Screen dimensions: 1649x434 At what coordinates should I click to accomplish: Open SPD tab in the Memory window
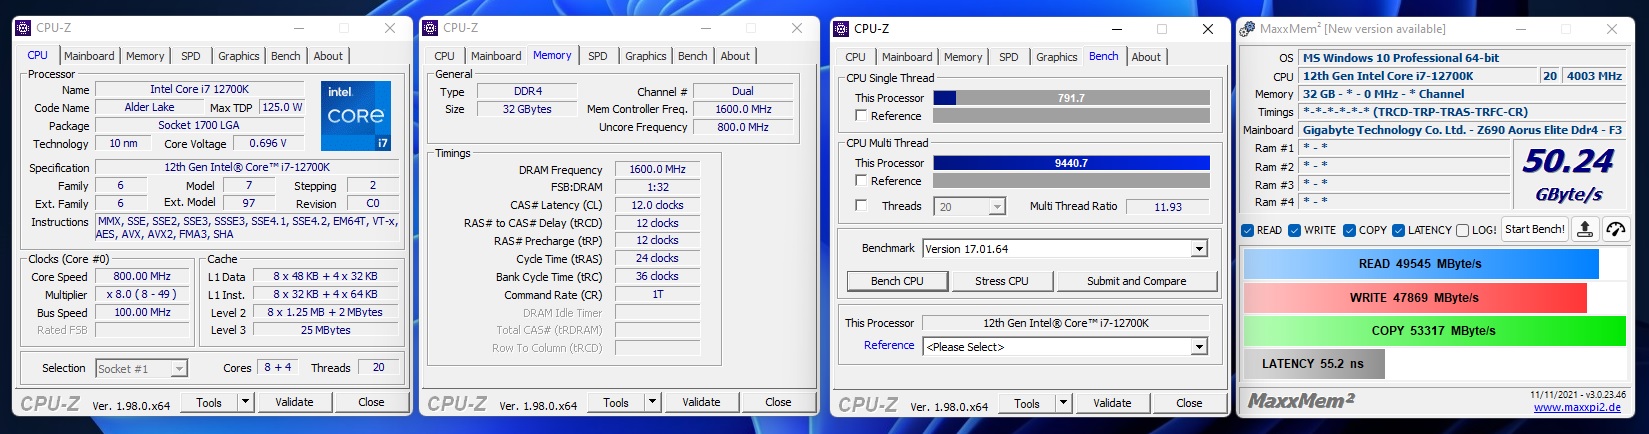[x=597, y=56]
